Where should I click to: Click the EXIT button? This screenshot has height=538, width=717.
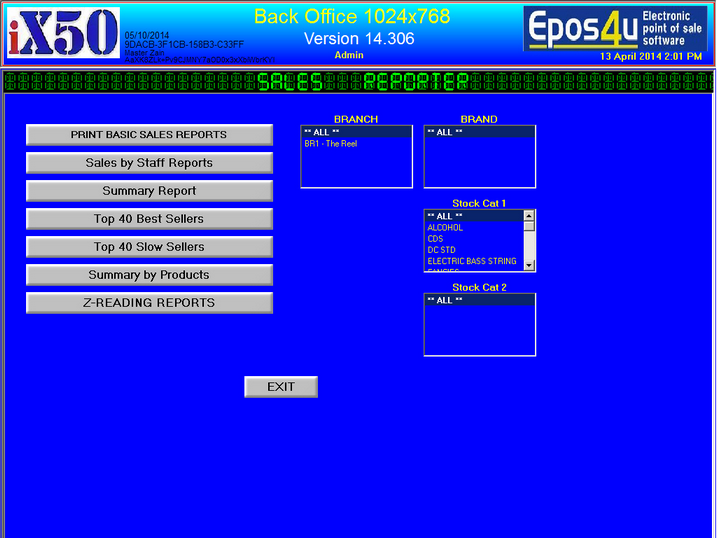[281, 387]
